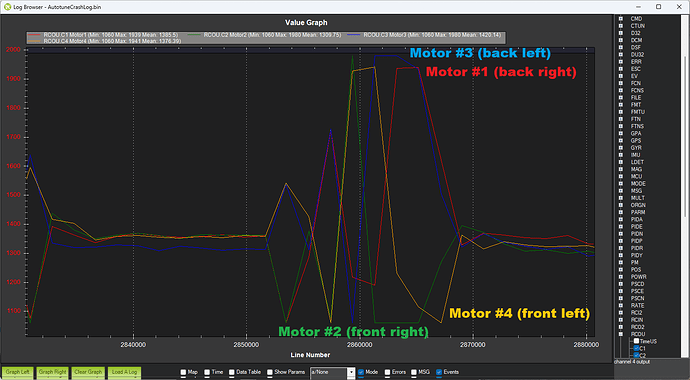Select the DU32 entry in the tree
The image size is (690, 380).
(x=637, y=55)
